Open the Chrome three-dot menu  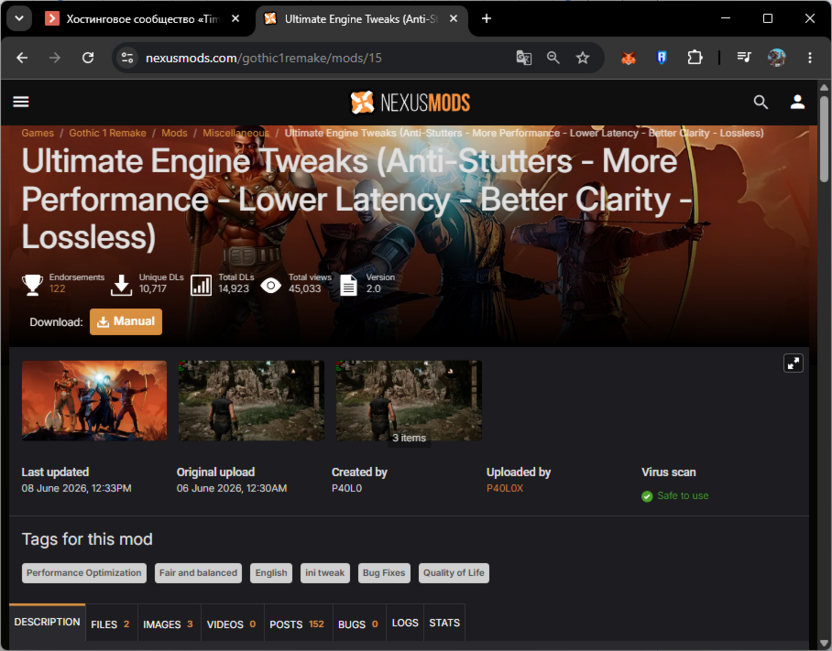coord(810,58)
